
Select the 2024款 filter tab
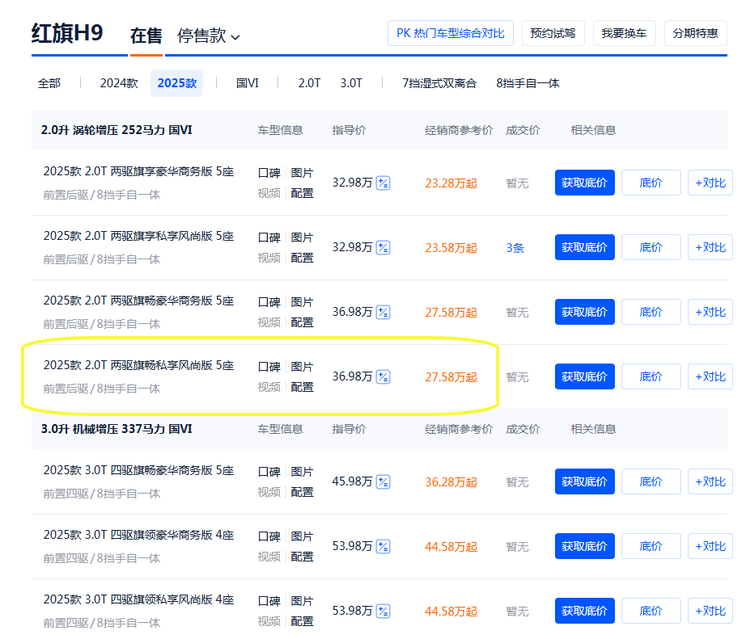click(x=118, y=83)
